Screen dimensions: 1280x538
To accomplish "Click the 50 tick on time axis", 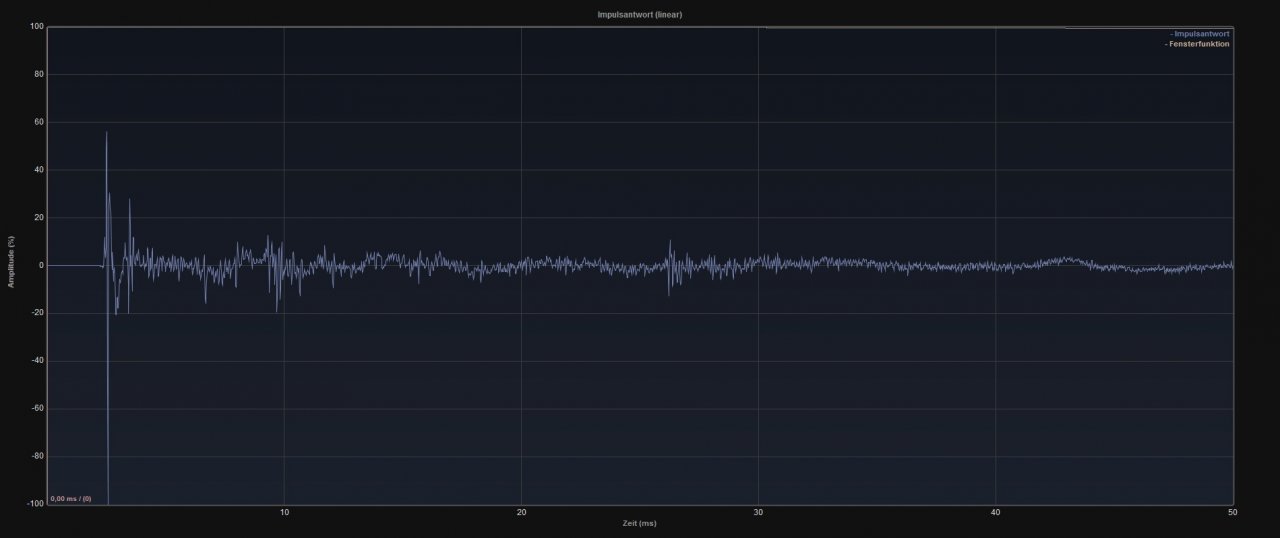I will pyautogui.click(x=1232, y=513).
